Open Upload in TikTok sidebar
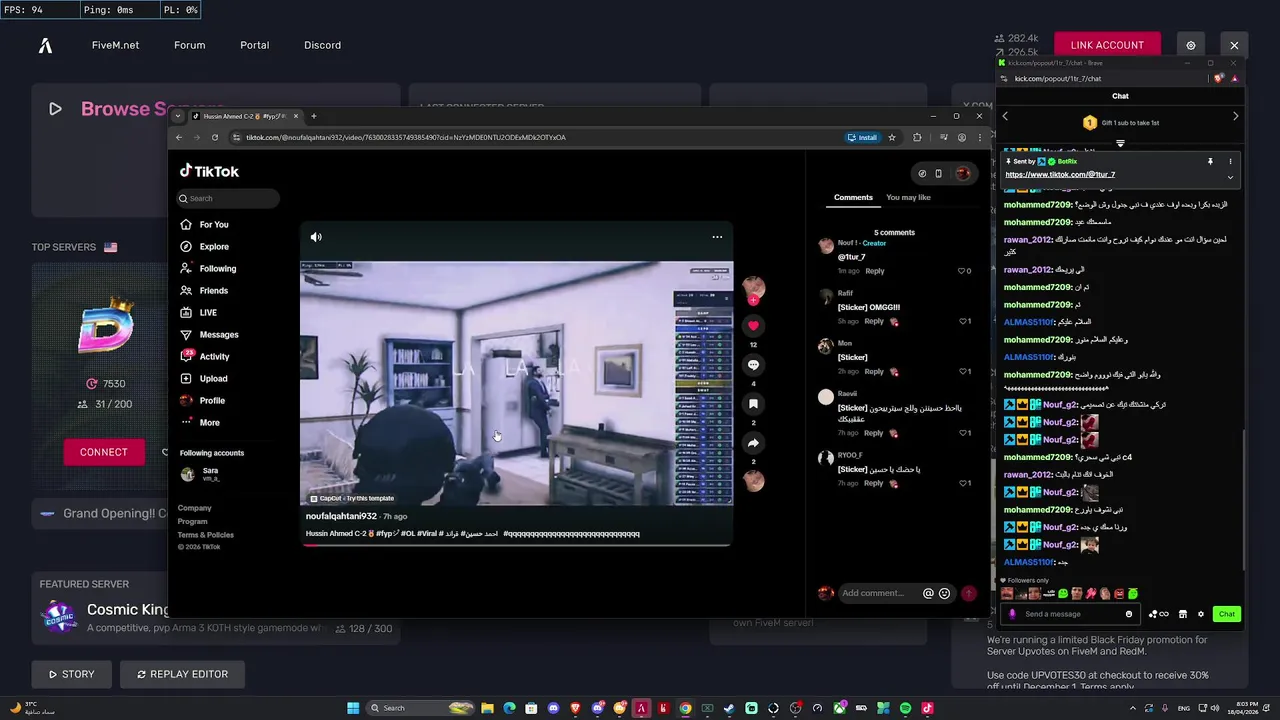 coord(204,379)
